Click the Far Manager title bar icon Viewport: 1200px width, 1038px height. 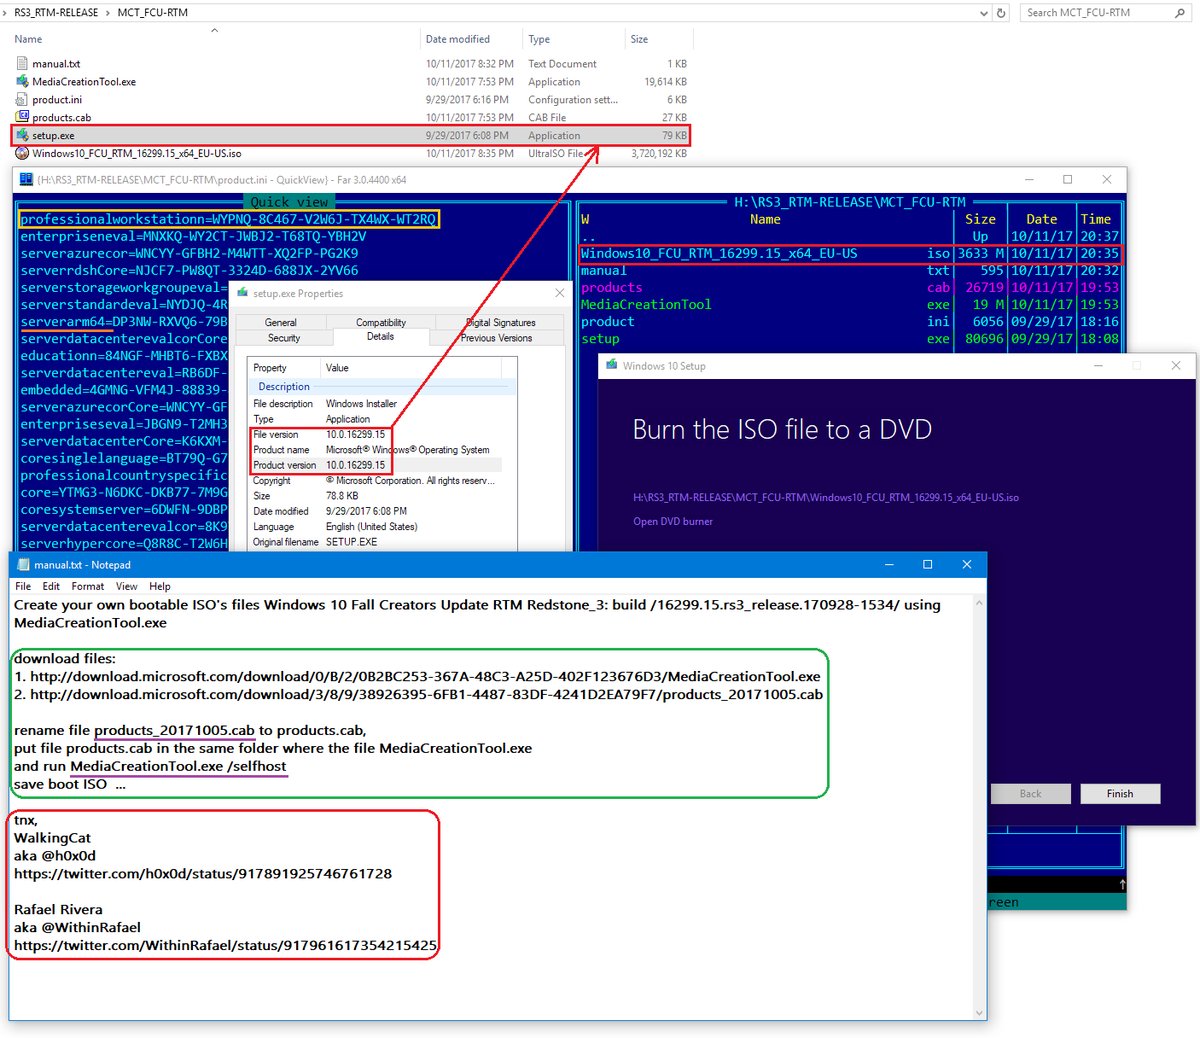26,180
